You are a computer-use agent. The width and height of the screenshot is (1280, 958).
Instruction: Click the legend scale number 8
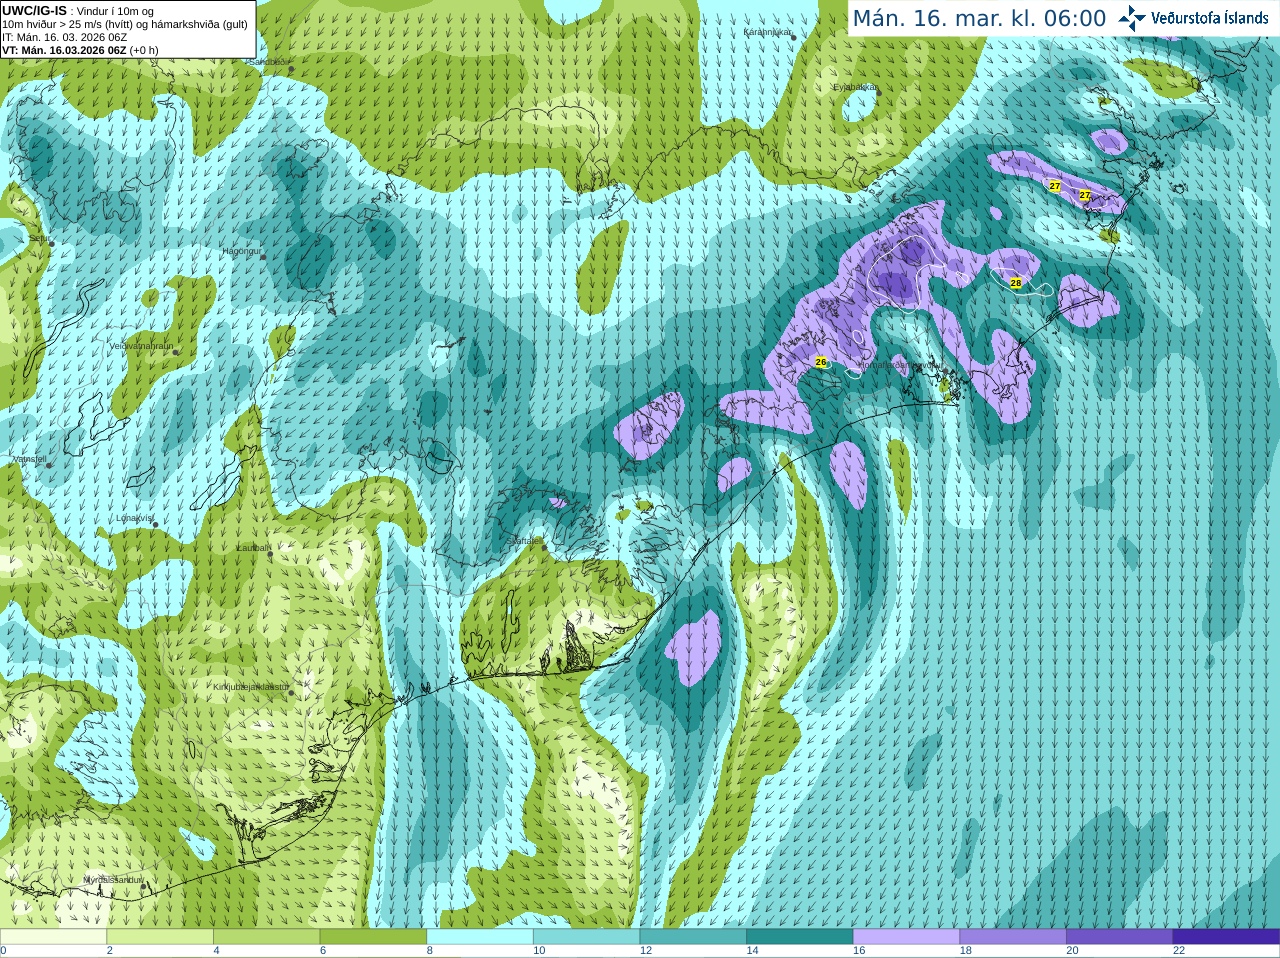tap(430, 951)
